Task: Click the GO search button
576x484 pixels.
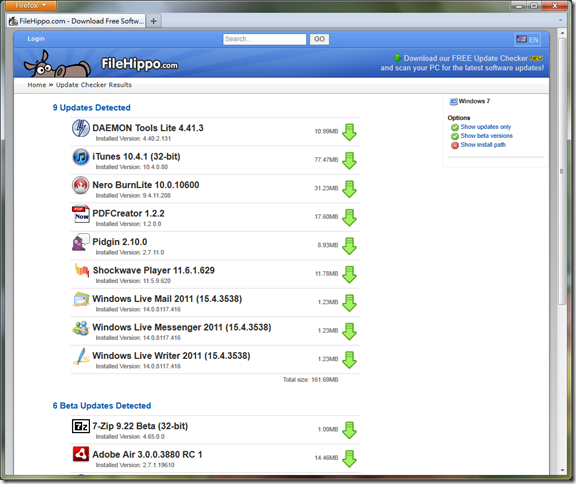Action: click(319, 39)
